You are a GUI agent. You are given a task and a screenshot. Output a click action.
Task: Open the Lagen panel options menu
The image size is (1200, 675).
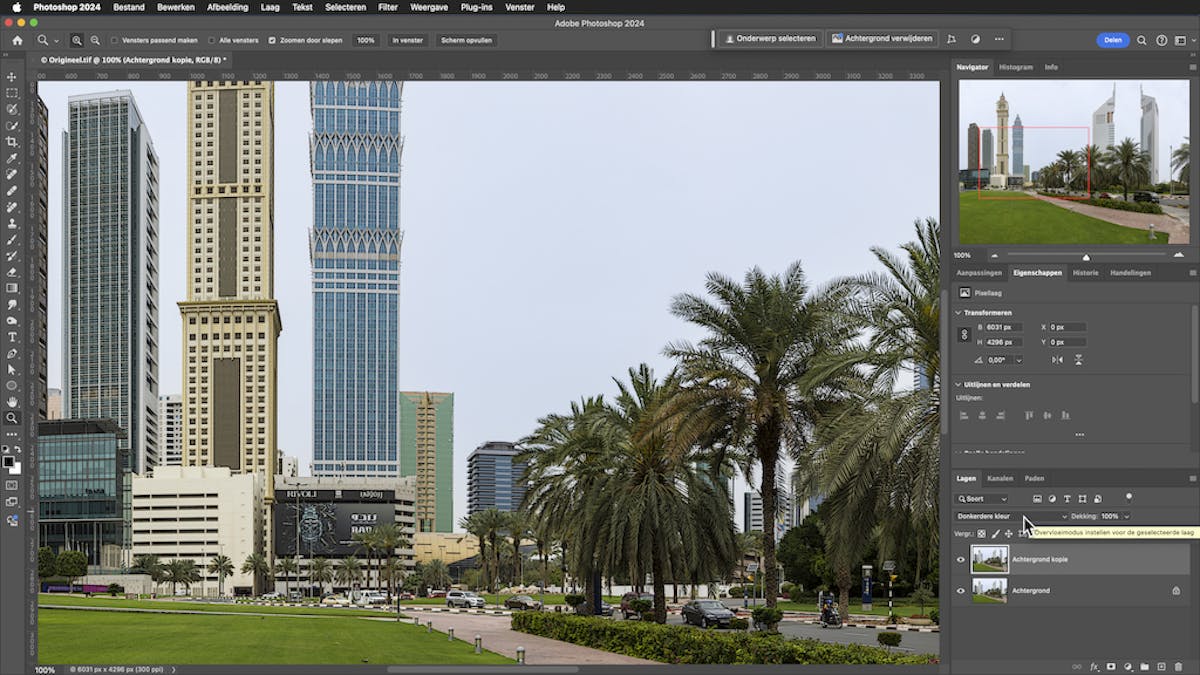pyautogui.click(x=1191, y=478)
